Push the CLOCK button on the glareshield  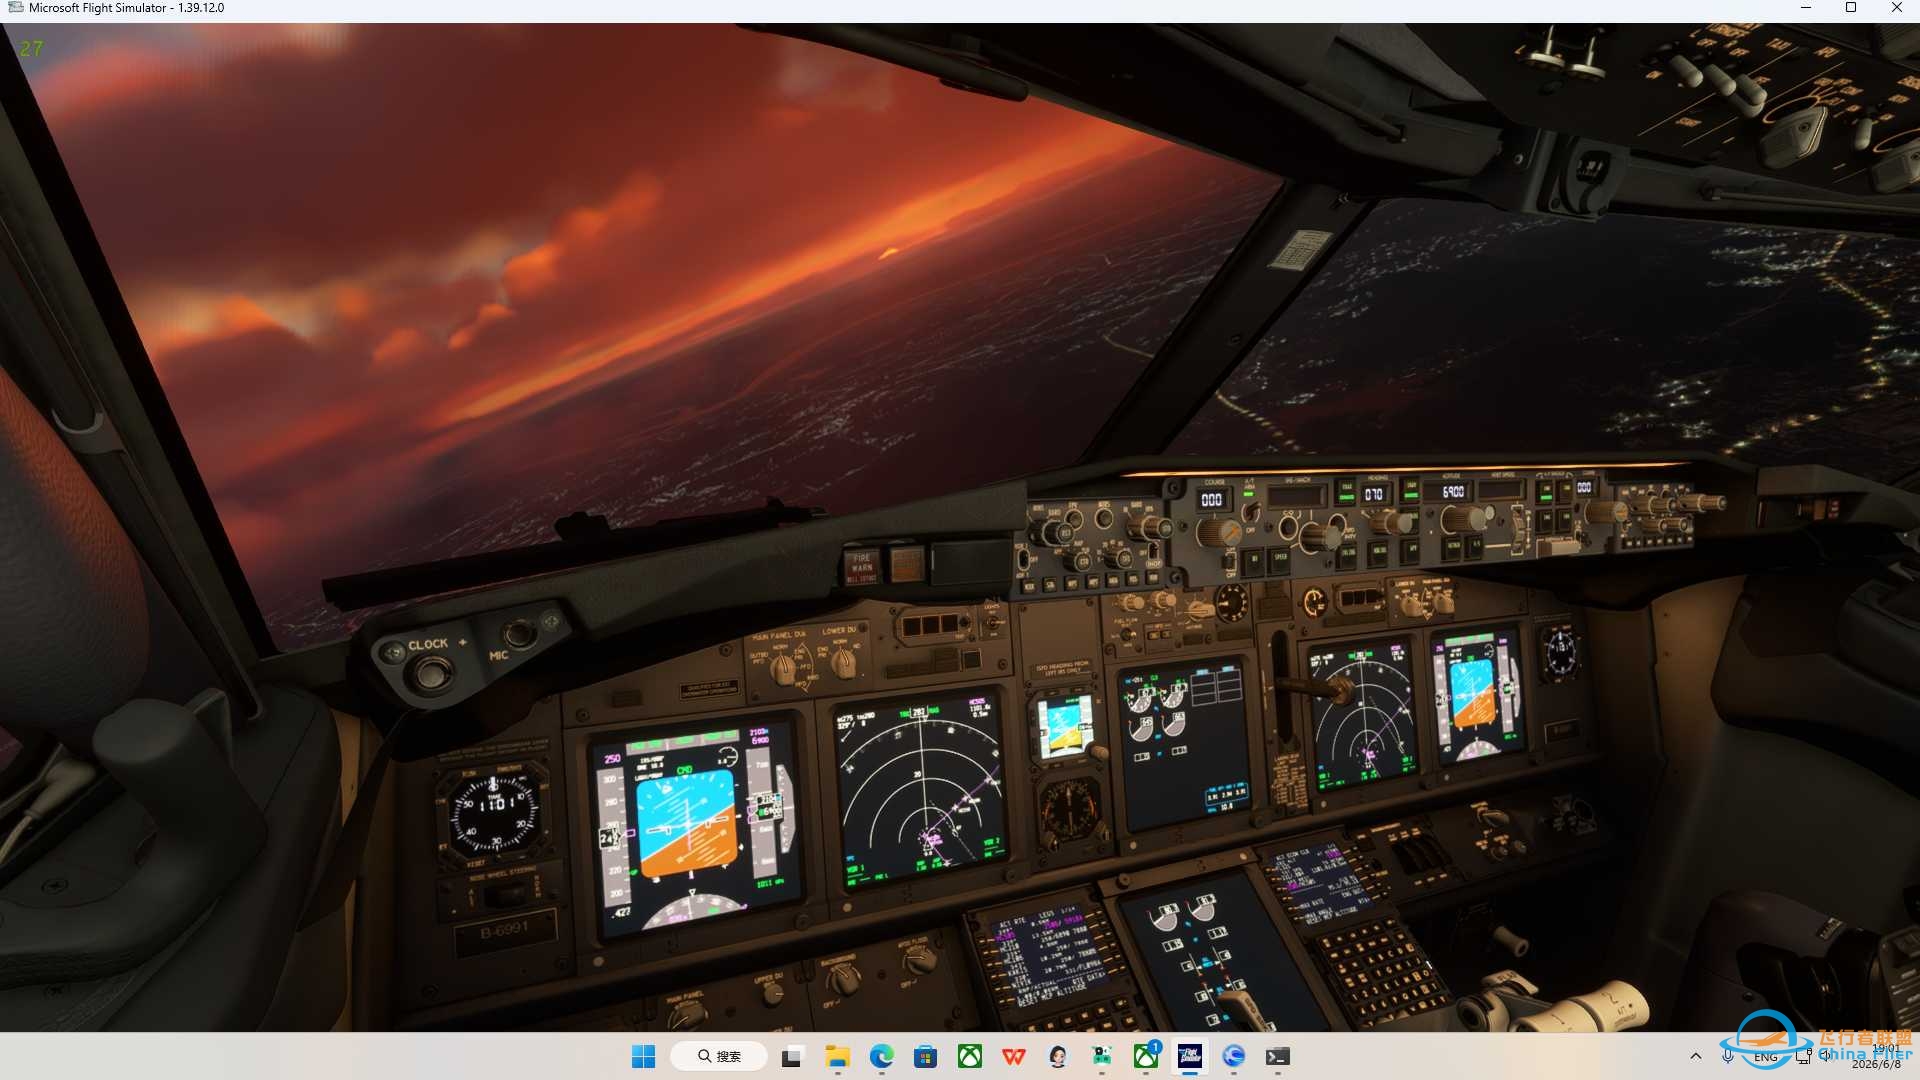tap(431, 674)
